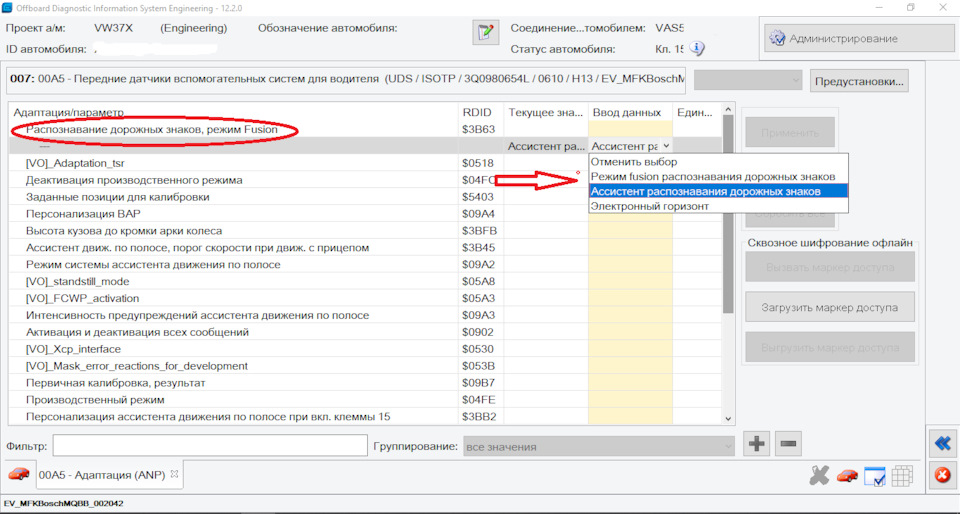Click the Администрирование gear icon

(776, 38)
